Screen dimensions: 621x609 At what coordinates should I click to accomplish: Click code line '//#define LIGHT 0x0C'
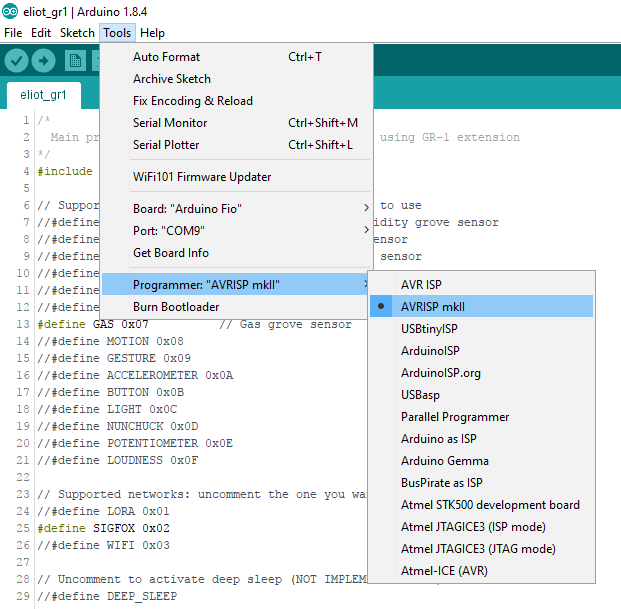107,409
